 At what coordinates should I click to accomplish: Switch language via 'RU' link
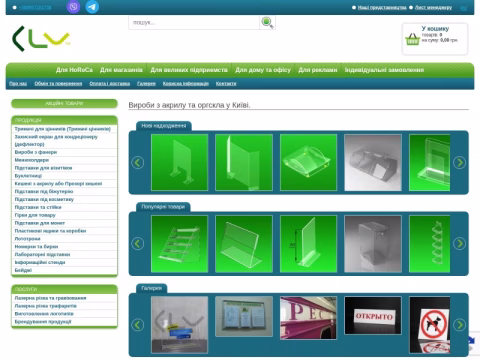click(463, 8)
